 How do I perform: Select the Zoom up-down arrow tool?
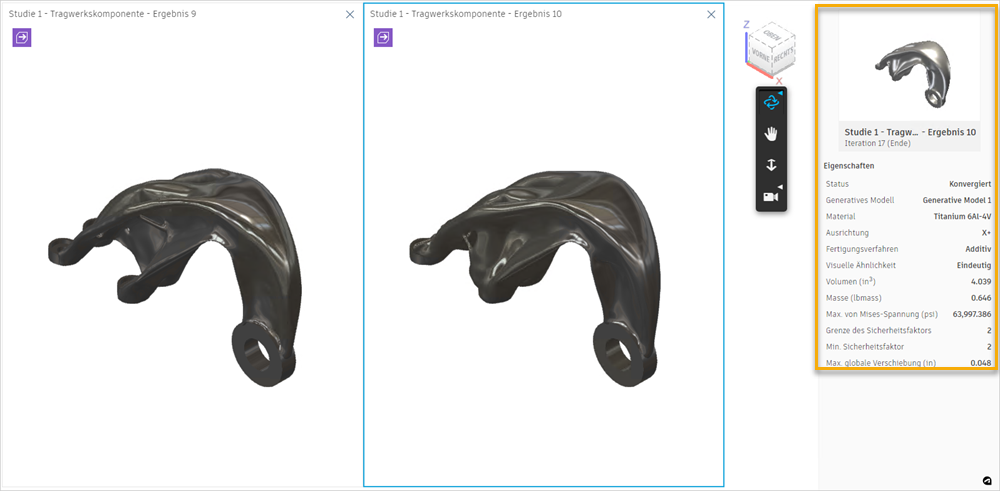point(771,165)
